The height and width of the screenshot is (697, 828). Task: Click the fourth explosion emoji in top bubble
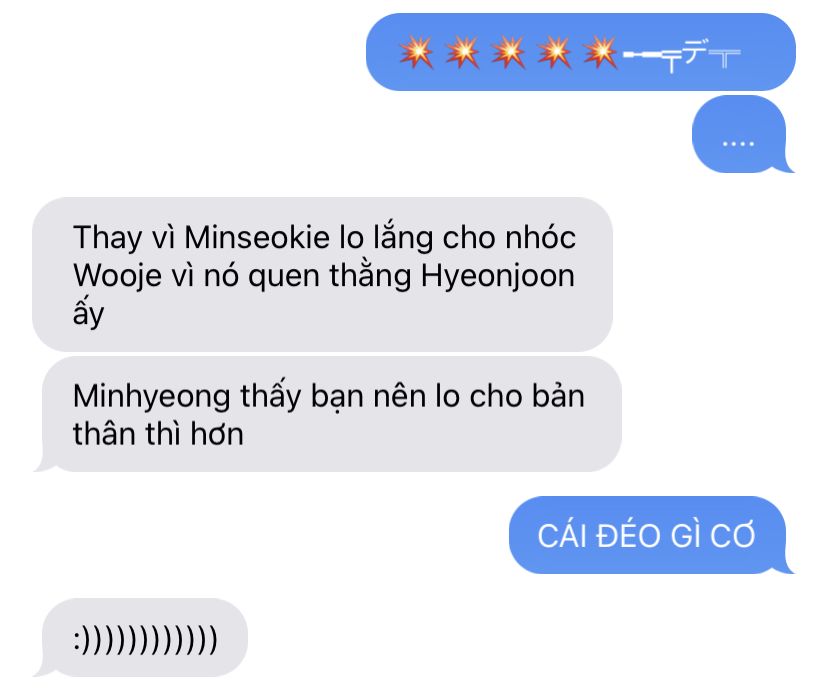(554, 53)
